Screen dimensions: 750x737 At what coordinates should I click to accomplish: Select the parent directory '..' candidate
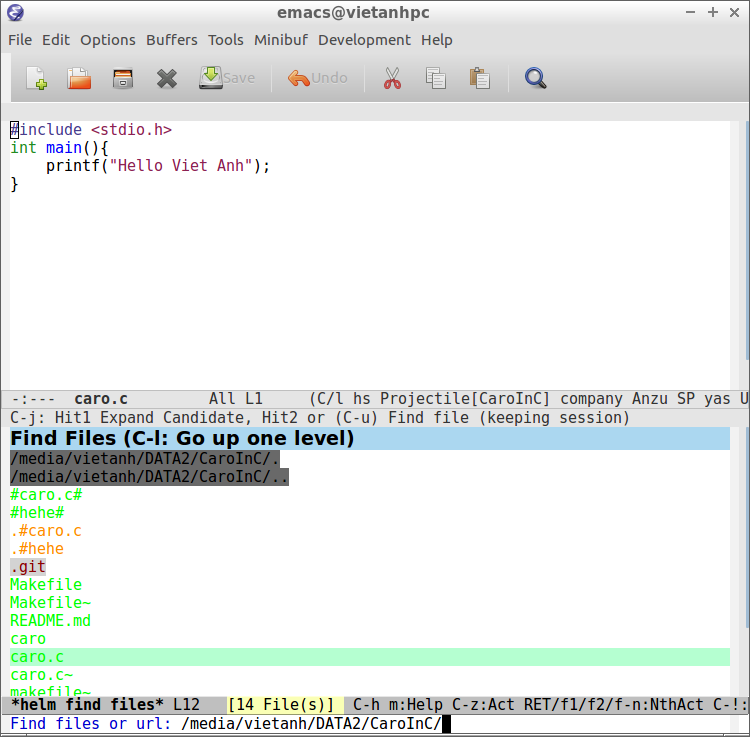point(149,477)
